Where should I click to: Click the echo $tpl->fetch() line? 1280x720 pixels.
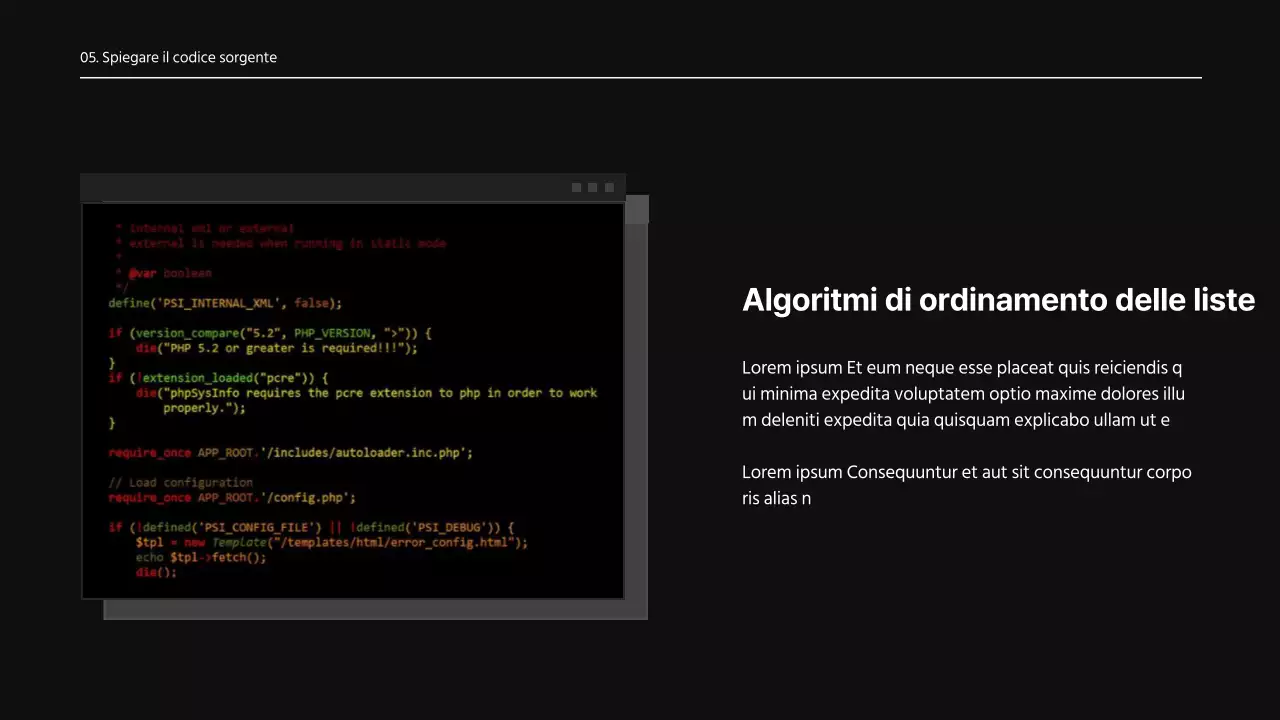(x=200, y=557)
